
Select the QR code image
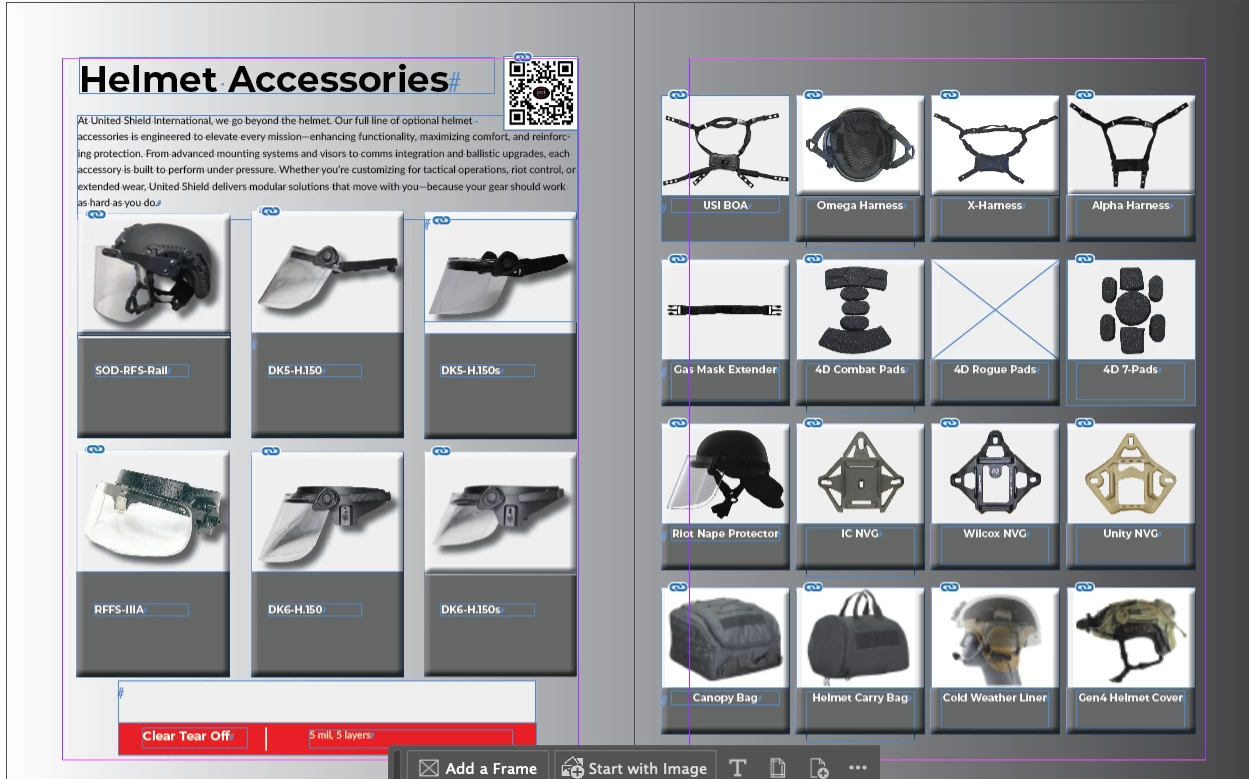541,93
